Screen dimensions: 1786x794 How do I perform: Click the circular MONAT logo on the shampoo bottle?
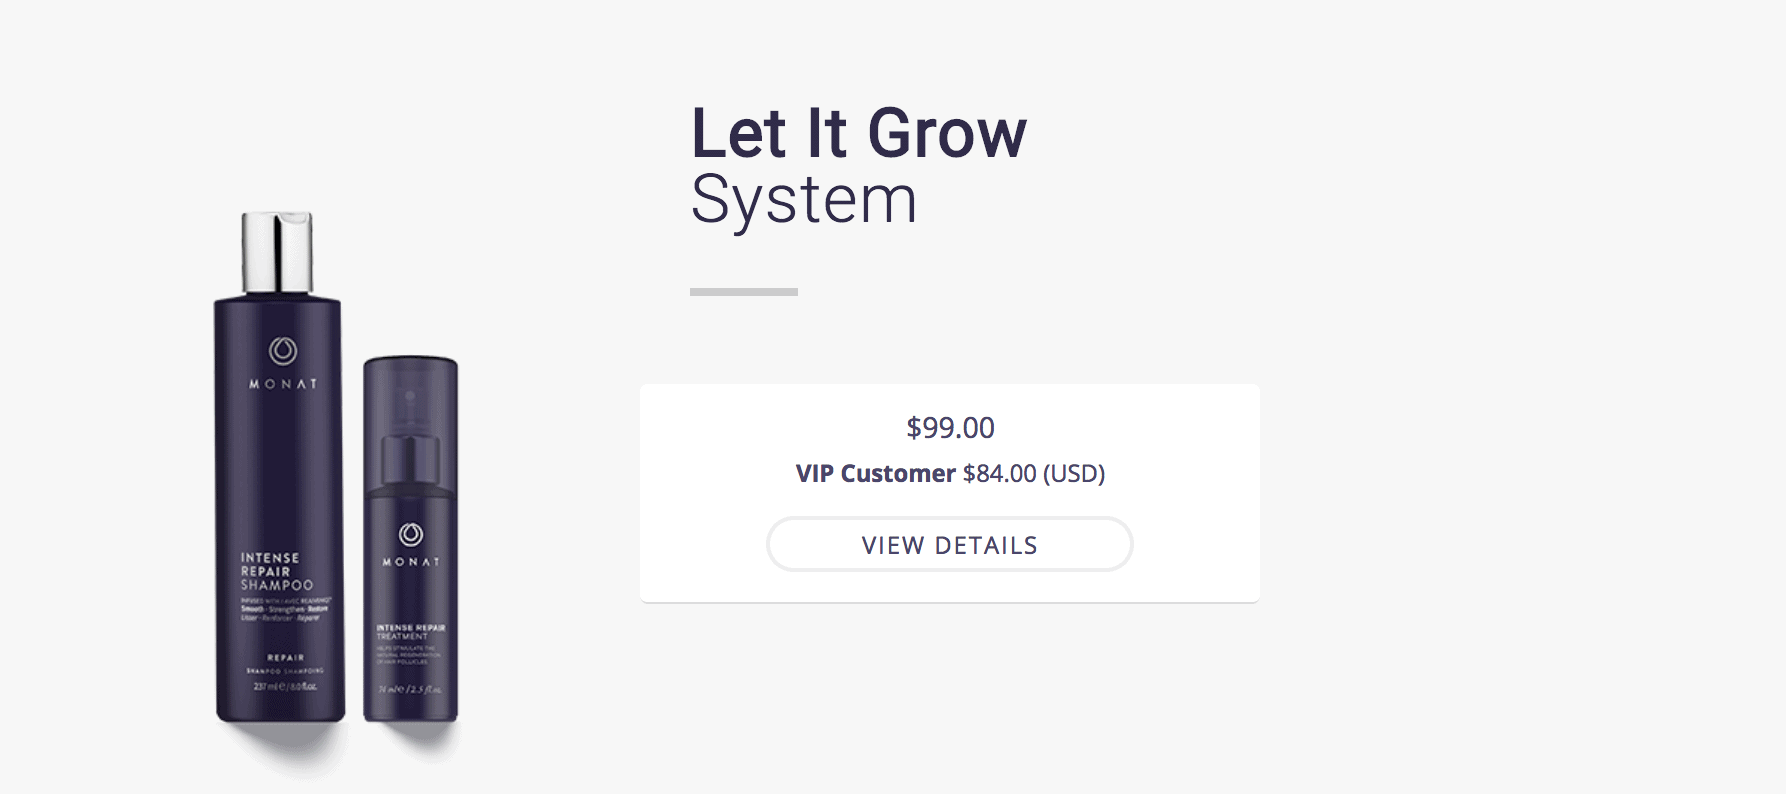coord(283,350)
